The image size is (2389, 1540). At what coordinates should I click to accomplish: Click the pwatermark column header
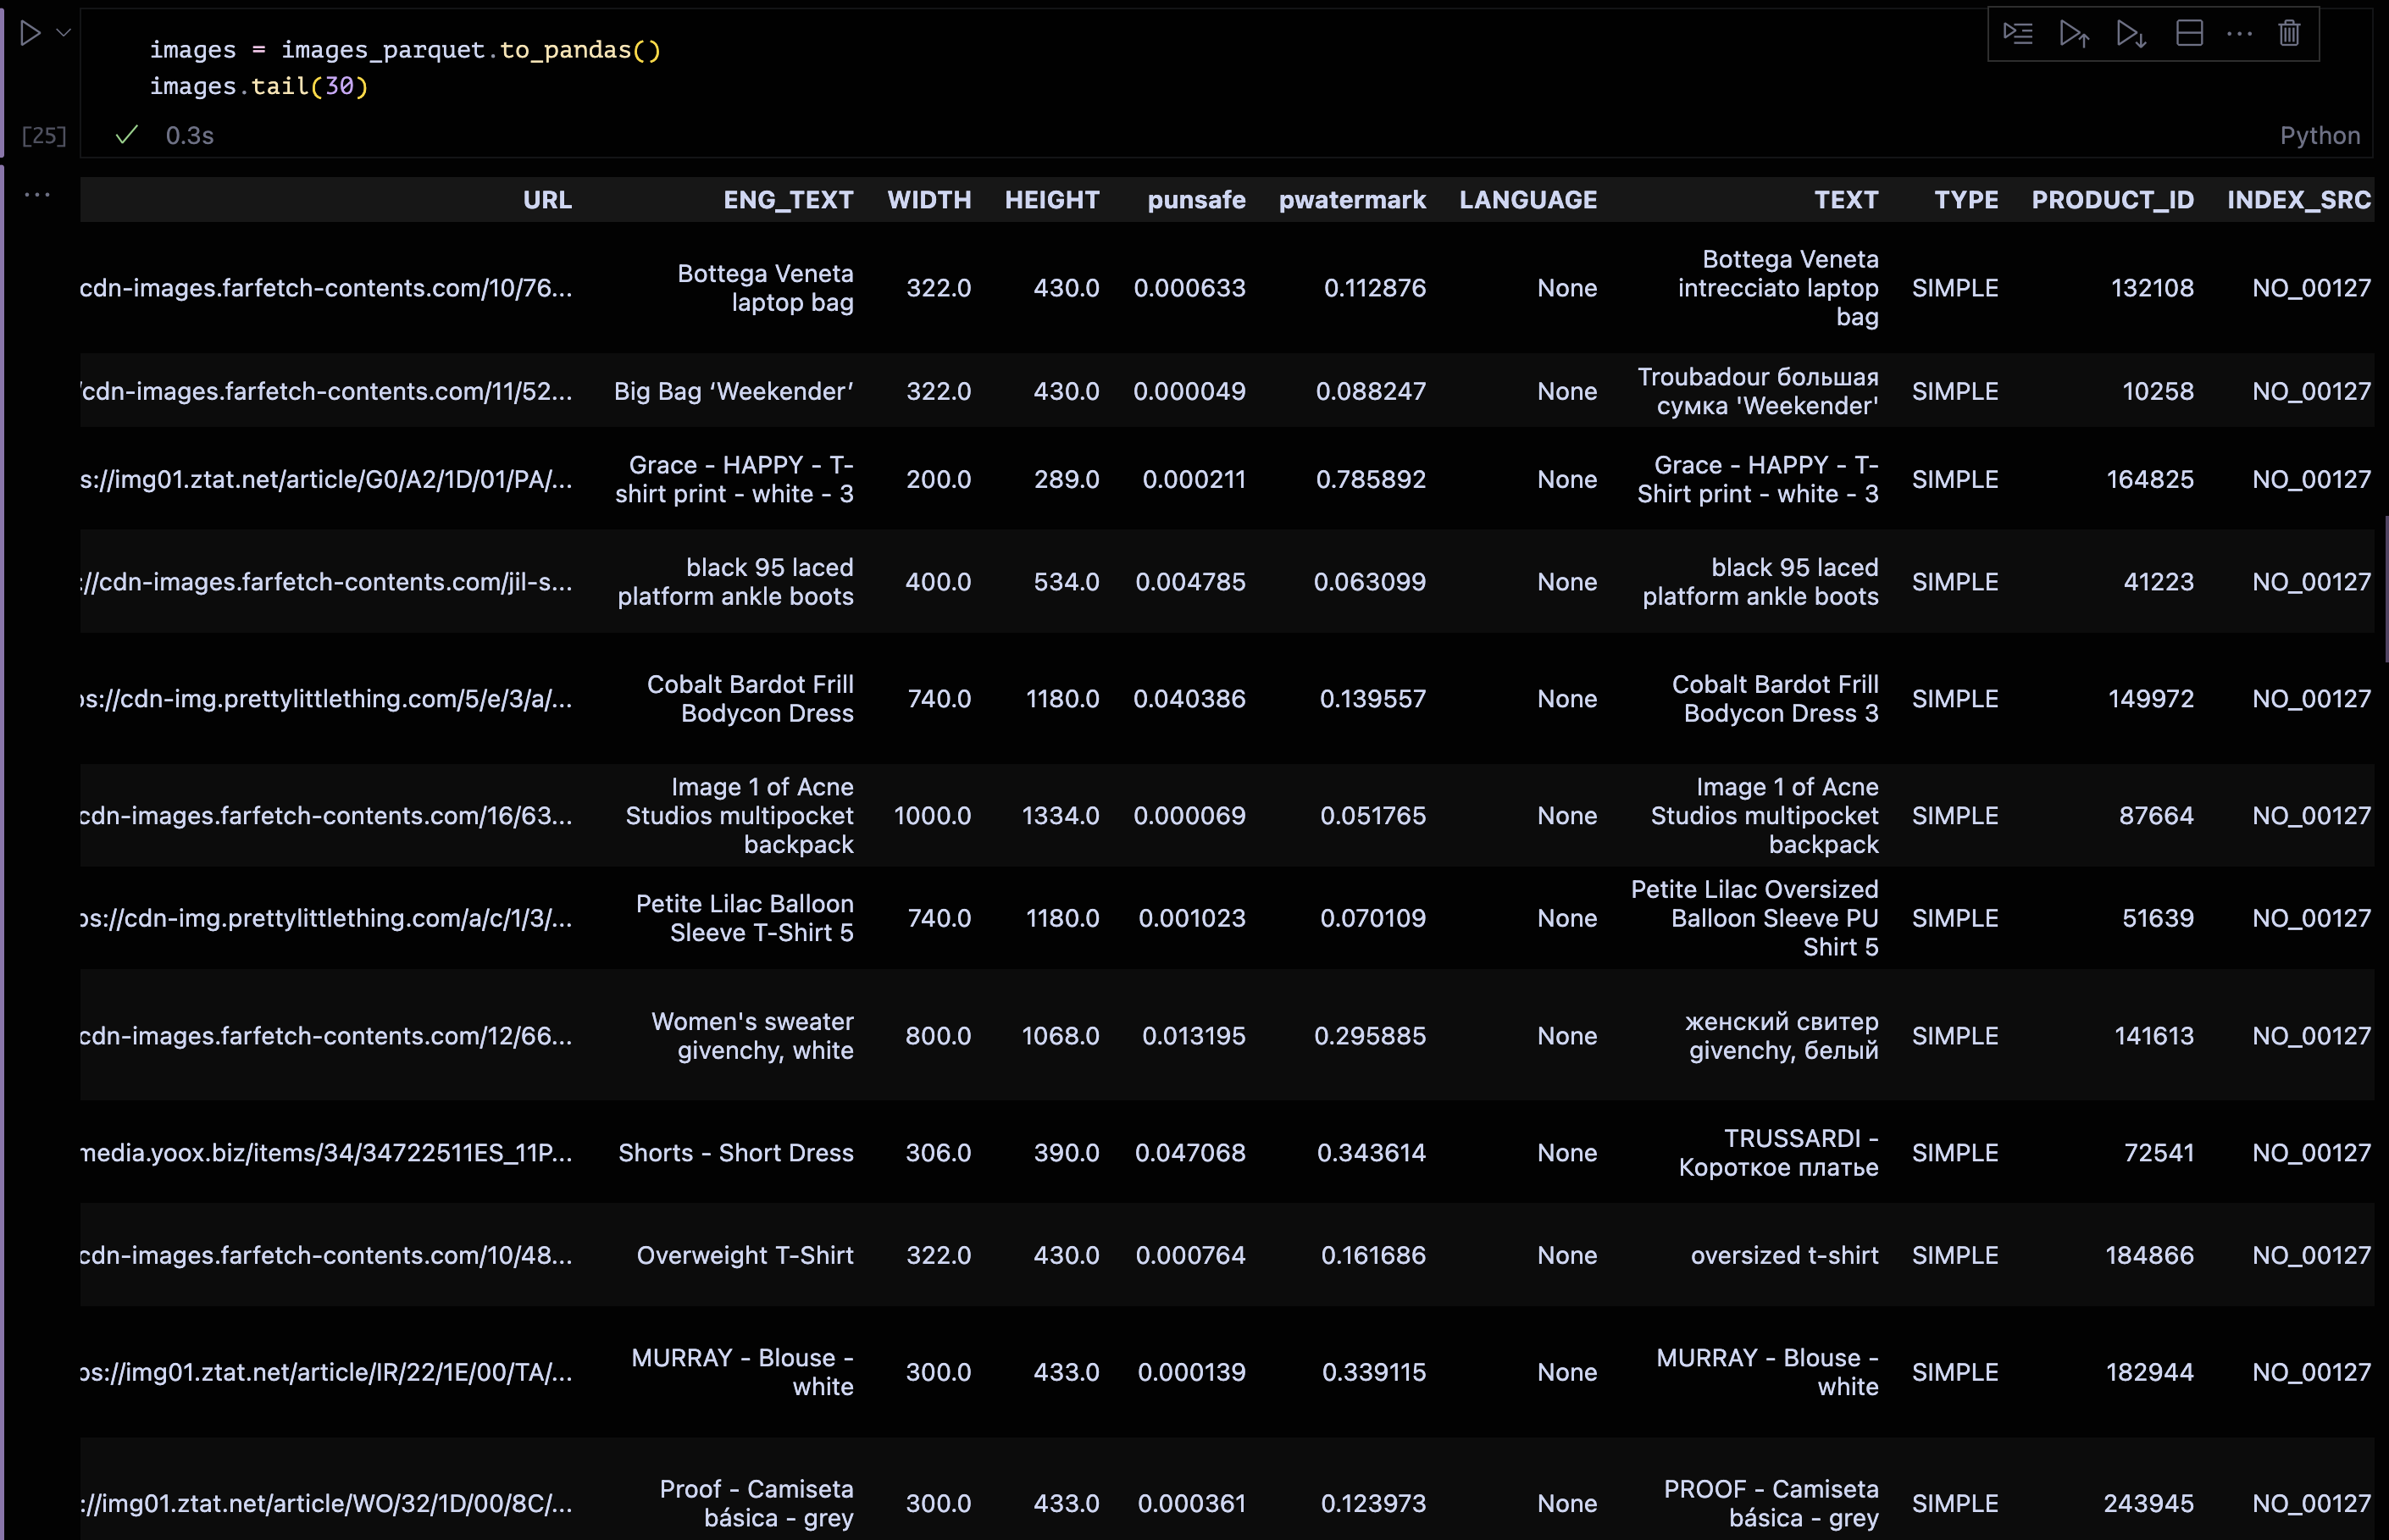1351,200
